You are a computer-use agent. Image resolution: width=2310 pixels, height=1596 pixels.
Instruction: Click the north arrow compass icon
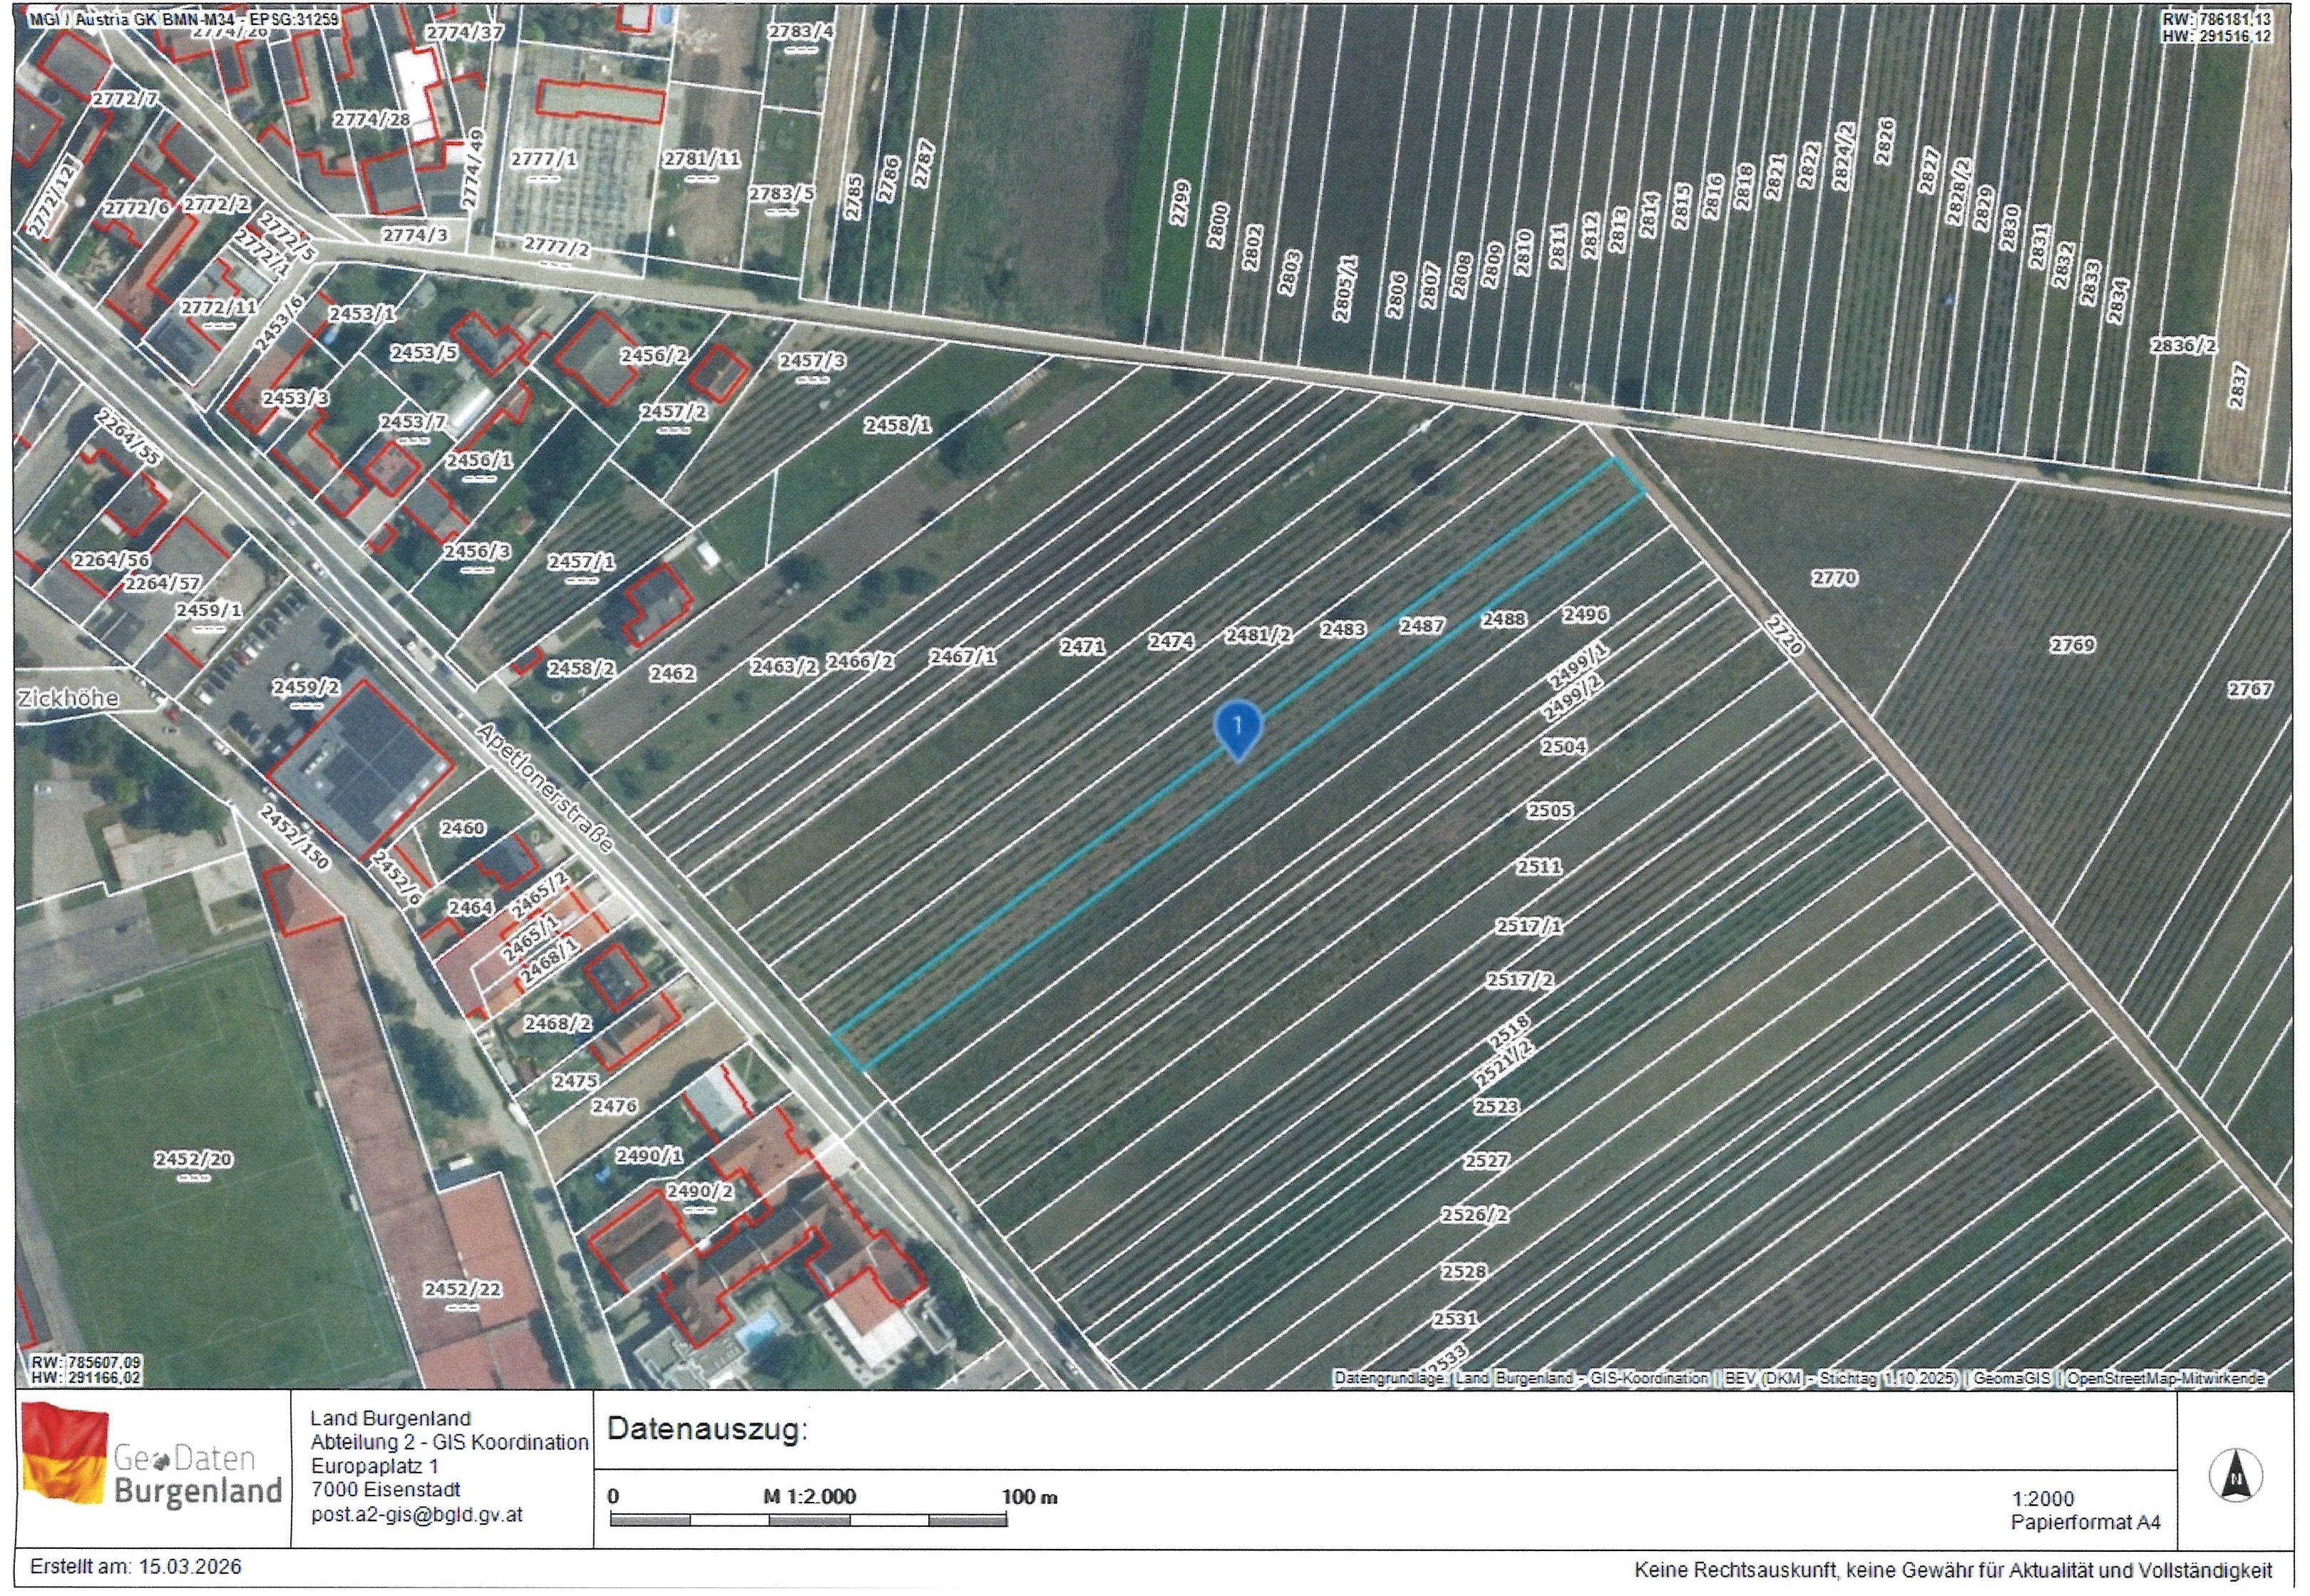(2236, 1475)
